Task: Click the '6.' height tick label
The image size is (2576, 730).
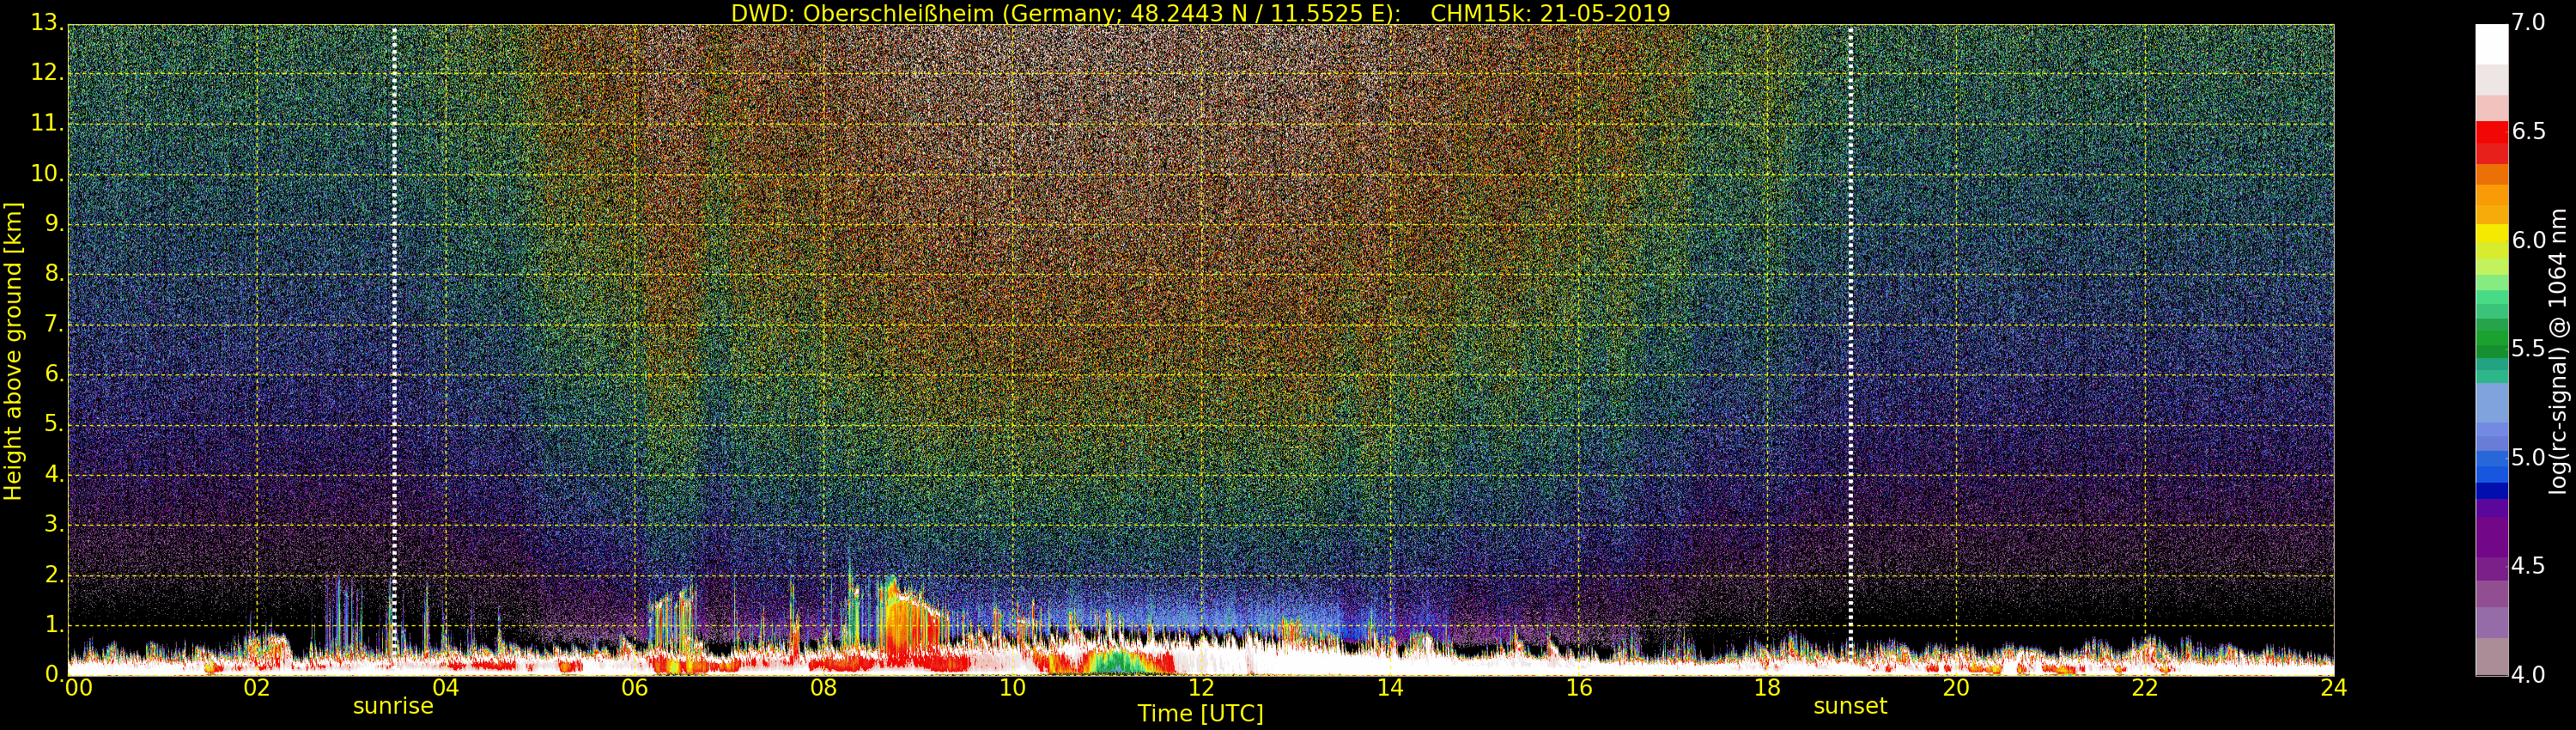Action: pos(54,374)
